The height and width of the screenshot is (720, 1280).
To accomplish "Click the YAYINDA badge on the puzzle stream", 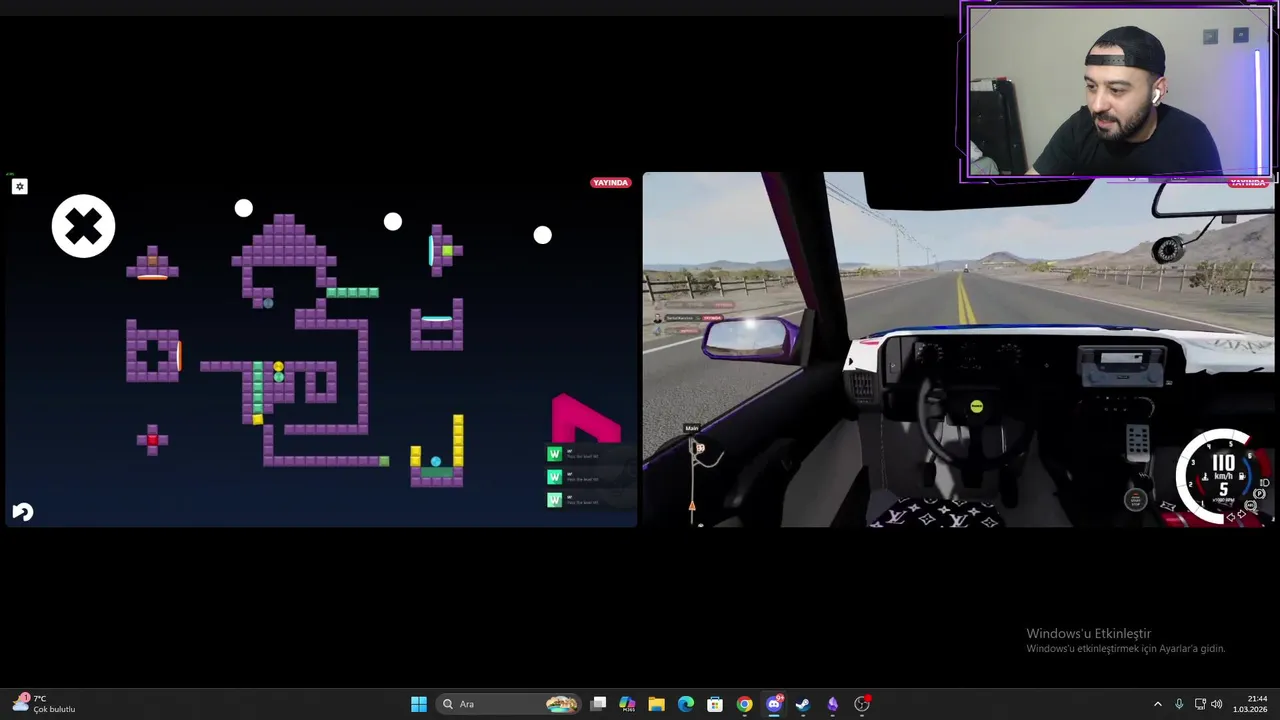I will click(610, 183).
